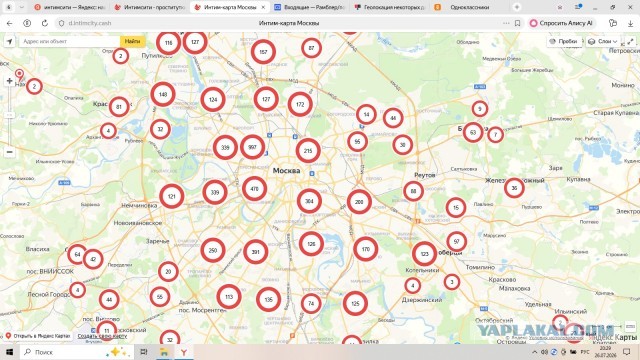
Task: Click the site protection shield in address bar
Action: (x=62, y=23)
